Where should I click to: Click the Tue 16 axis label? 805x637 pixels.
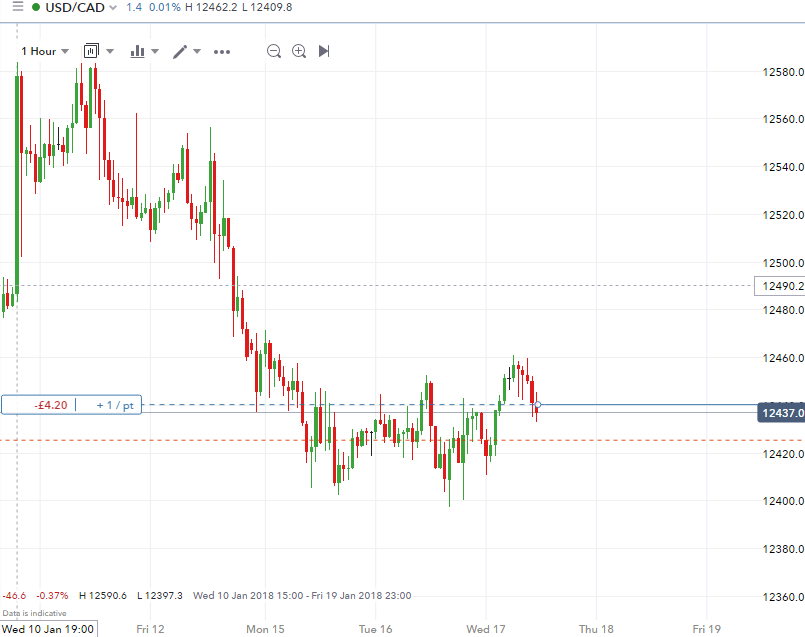(375, 629)
